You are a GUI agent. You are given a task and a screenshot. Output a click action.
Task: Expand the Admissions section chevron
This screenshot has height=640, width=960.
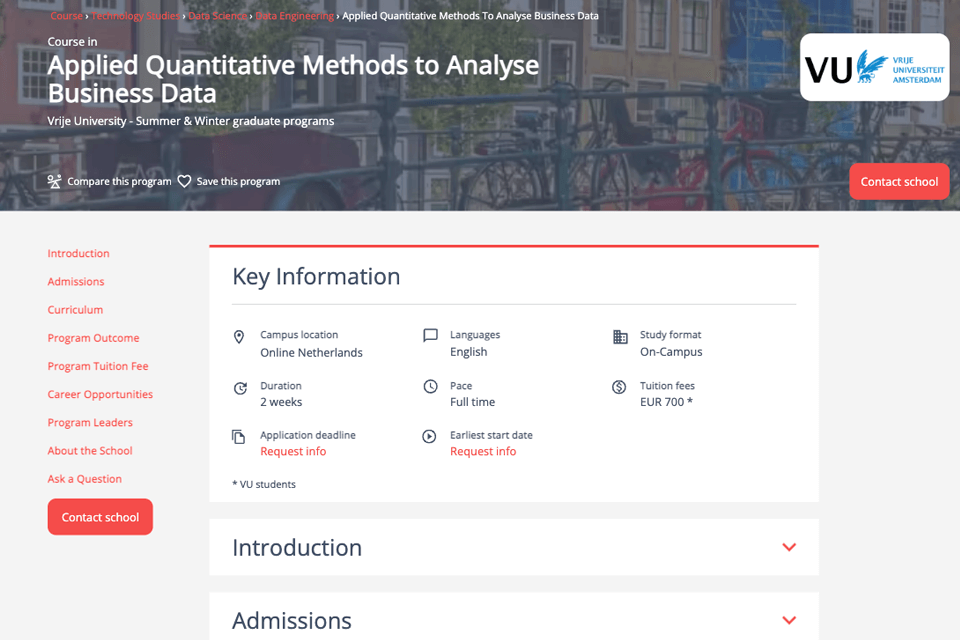point(789,620)
